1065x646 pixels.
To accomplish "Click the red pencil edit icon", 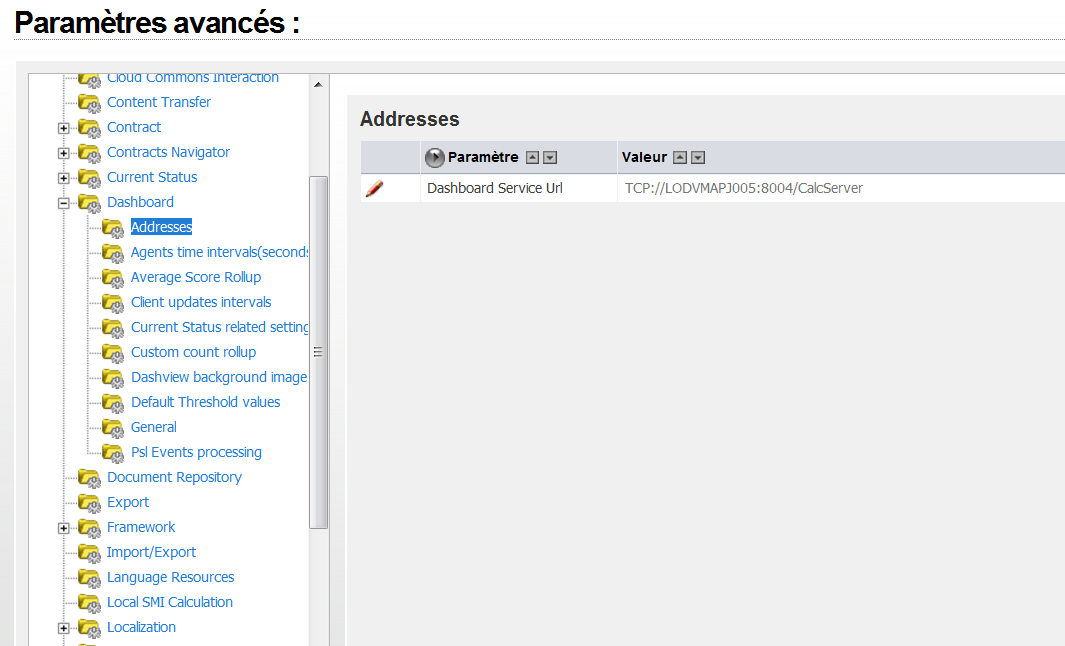I will click(x=374, y=188).
